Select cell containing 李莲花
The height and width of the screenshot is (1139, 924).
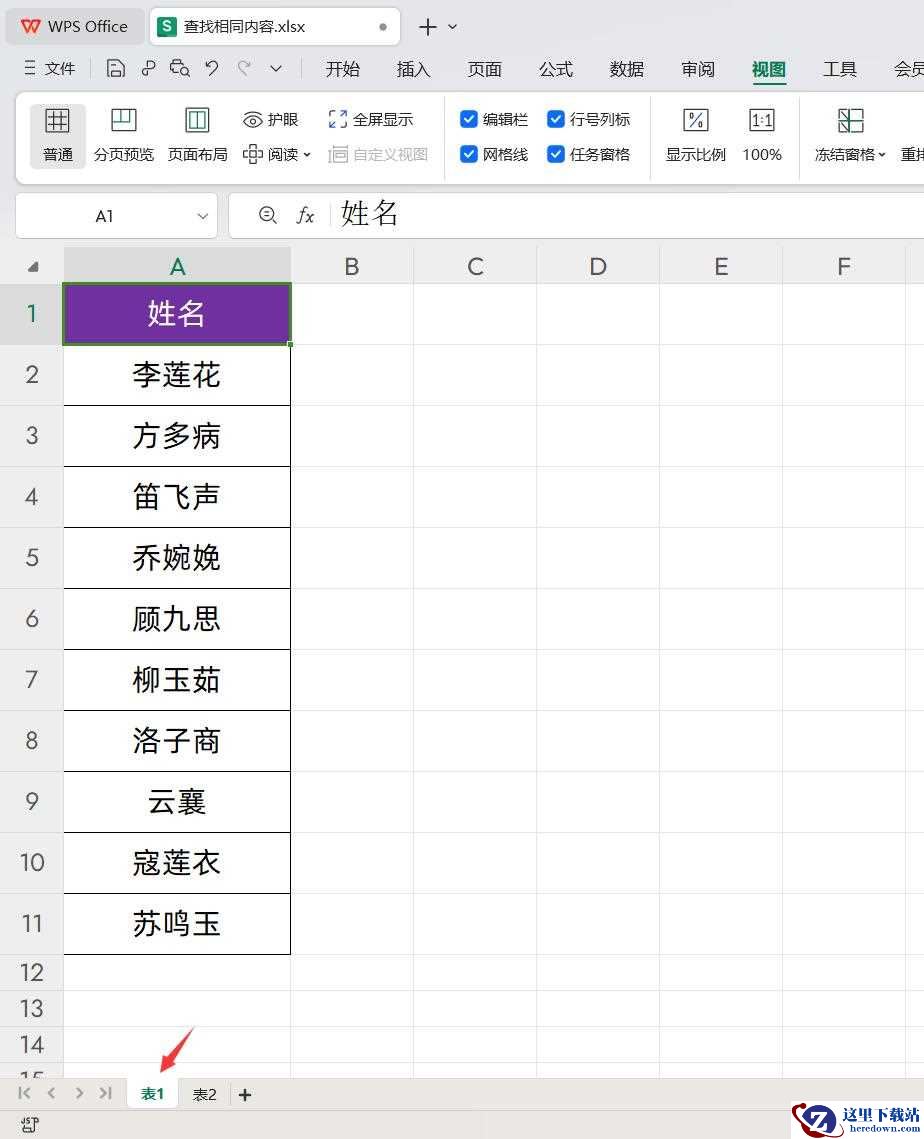[177, 375]
